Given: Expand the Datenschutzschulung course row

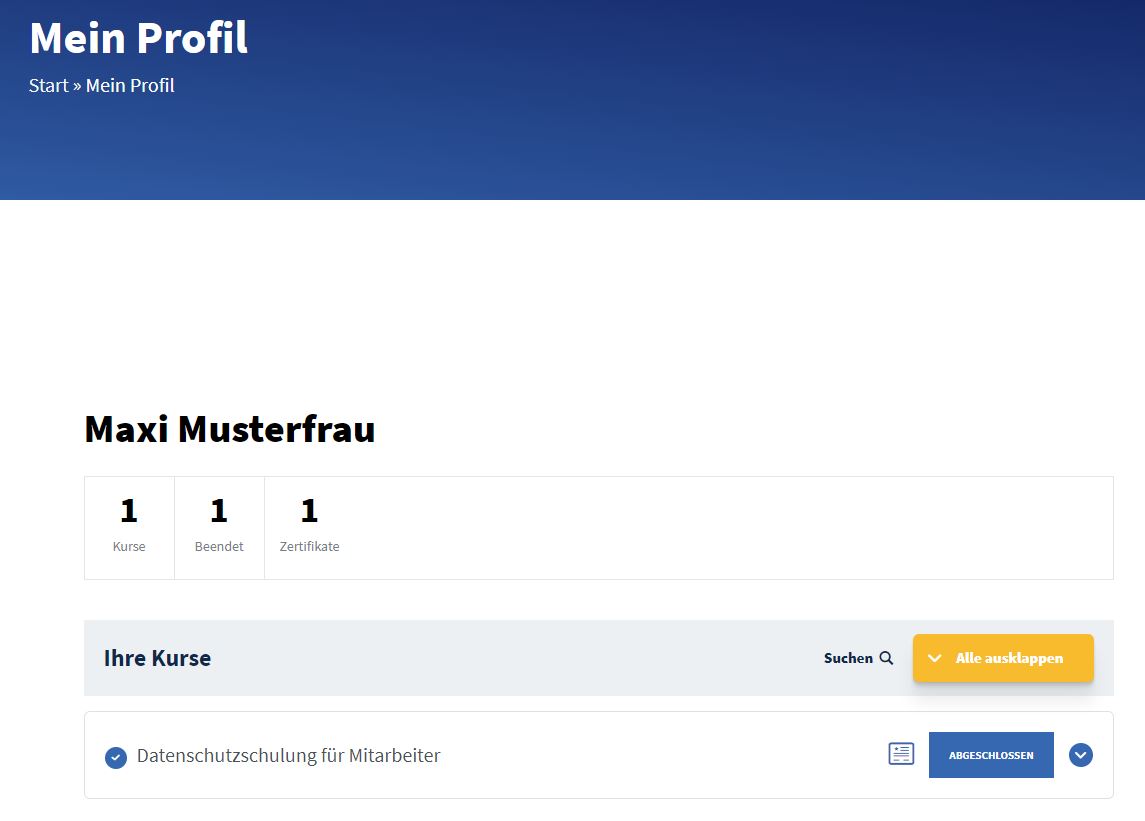Looking at the screenshot, I should 1080,755.
